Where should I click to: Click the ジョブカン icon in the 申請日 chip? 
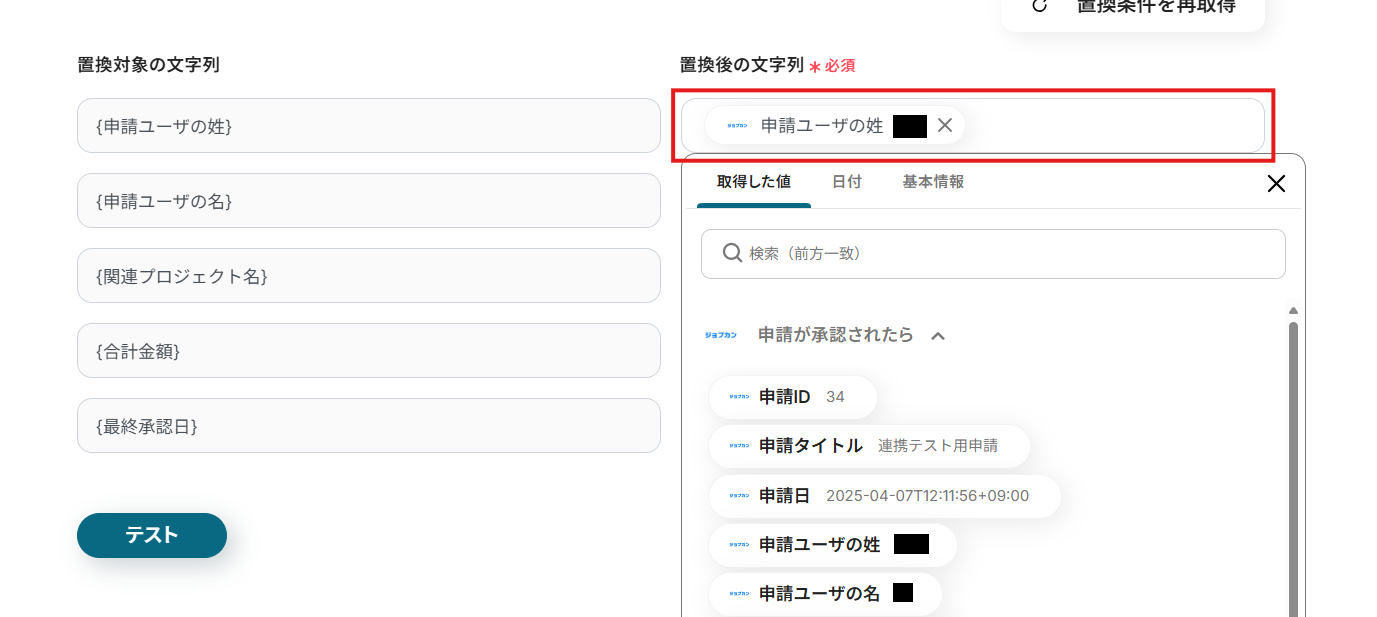(x=739, y=496)
